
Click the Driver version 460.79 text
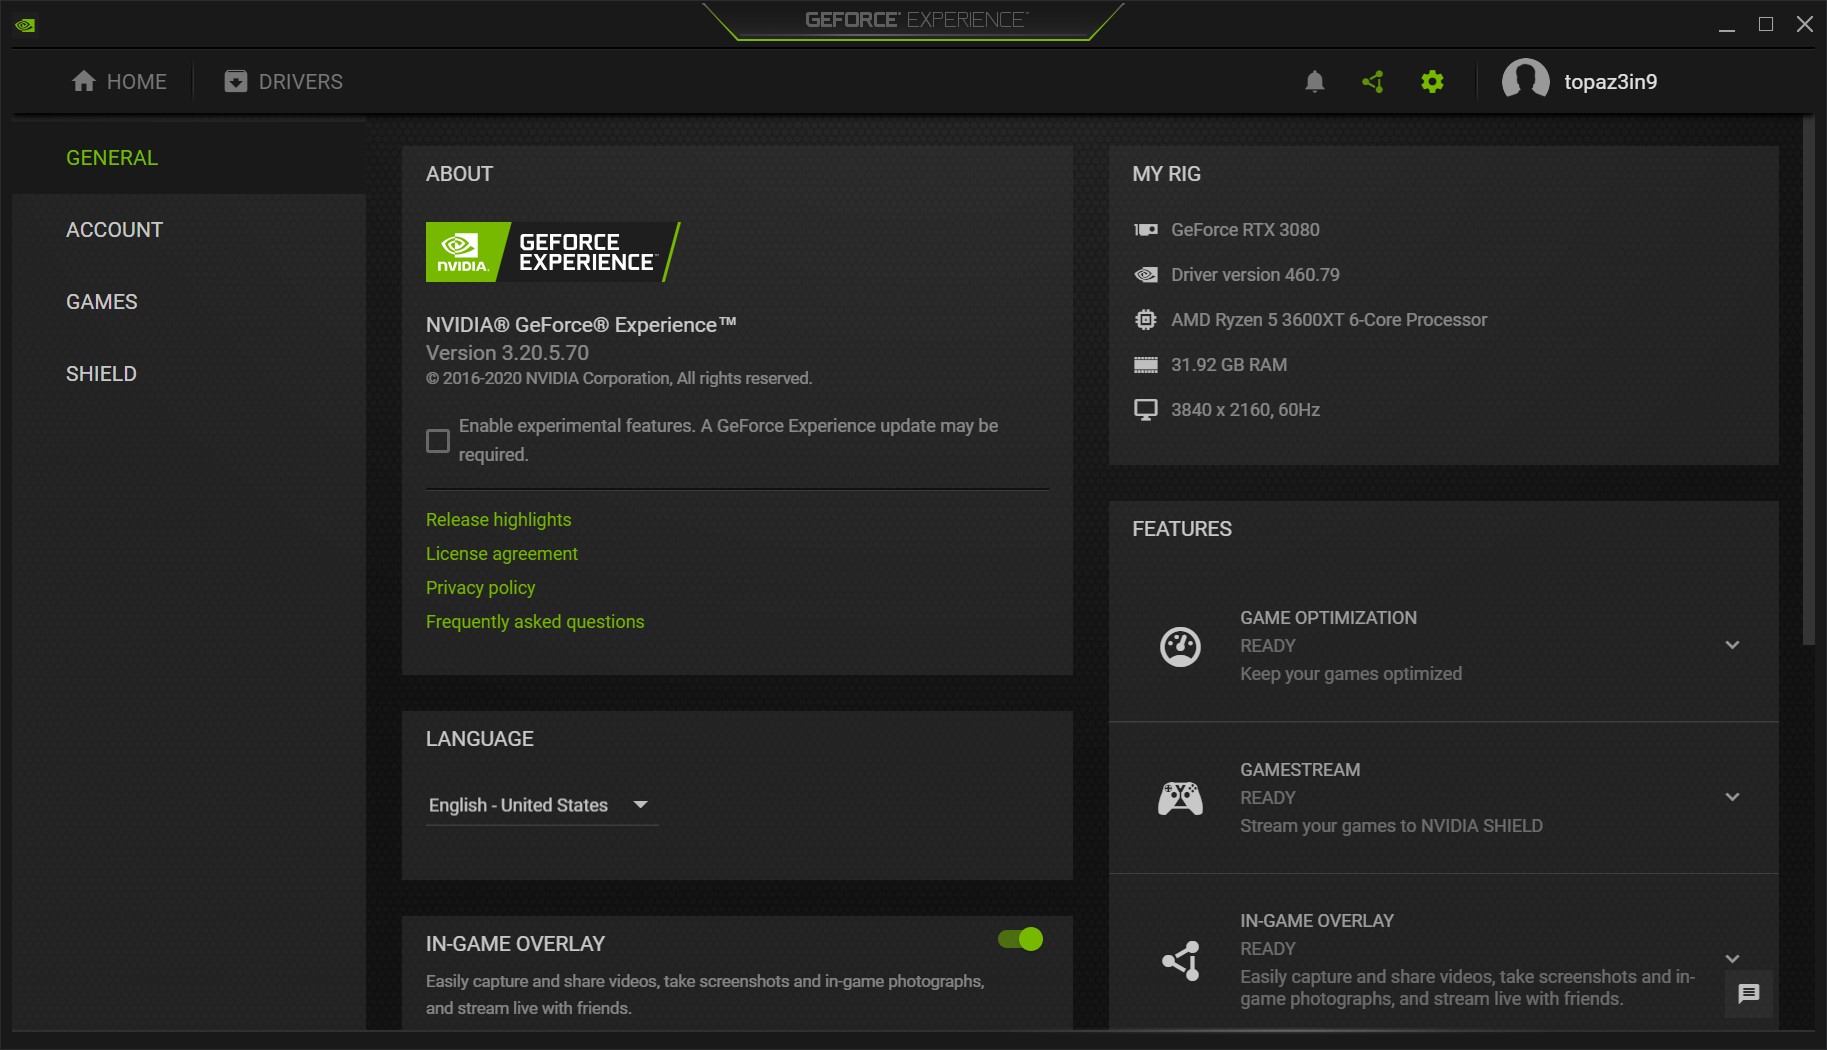coord(1255,275)
